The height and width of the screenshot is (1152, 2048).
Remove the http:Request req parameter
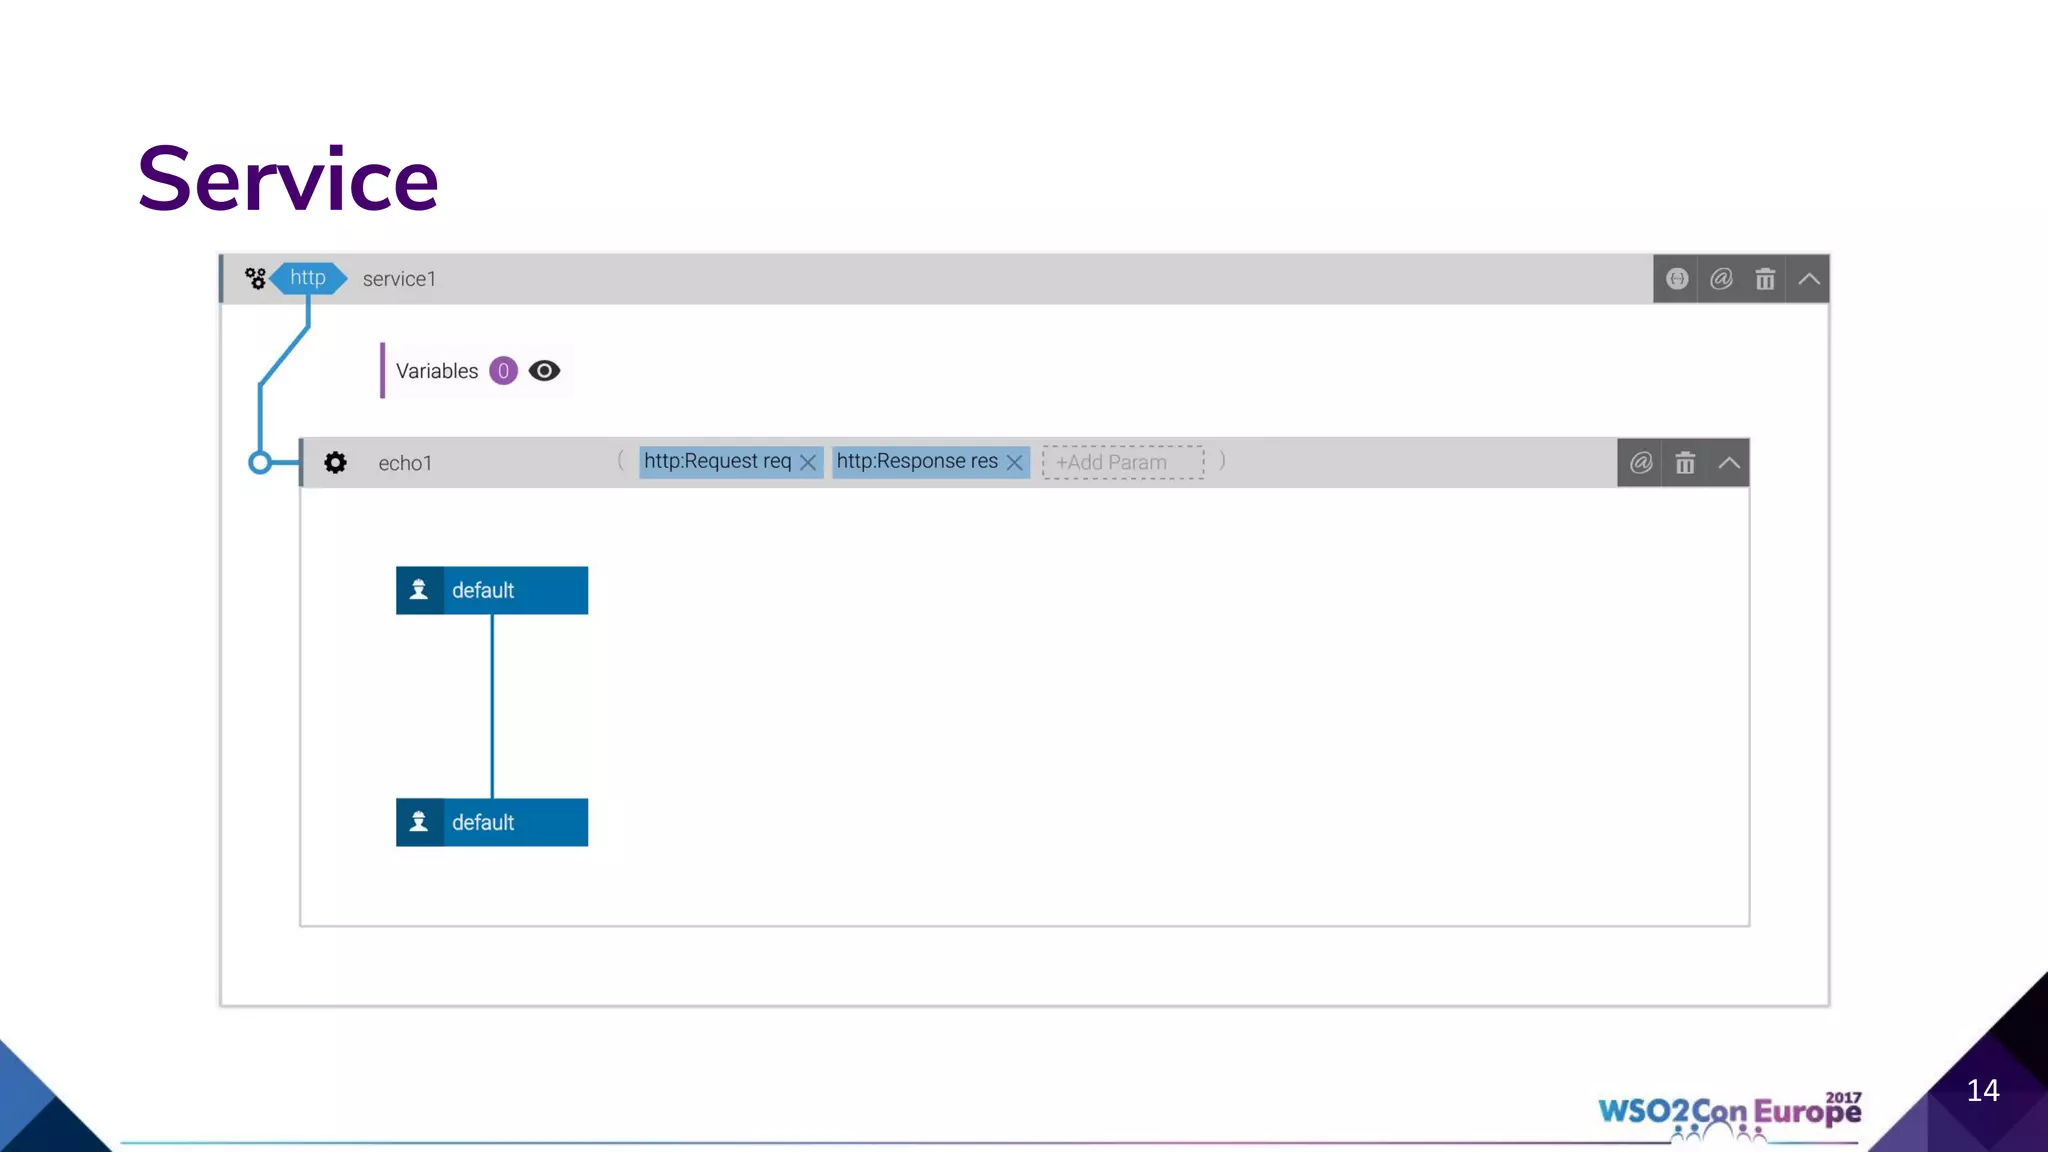tap(808, 462)
